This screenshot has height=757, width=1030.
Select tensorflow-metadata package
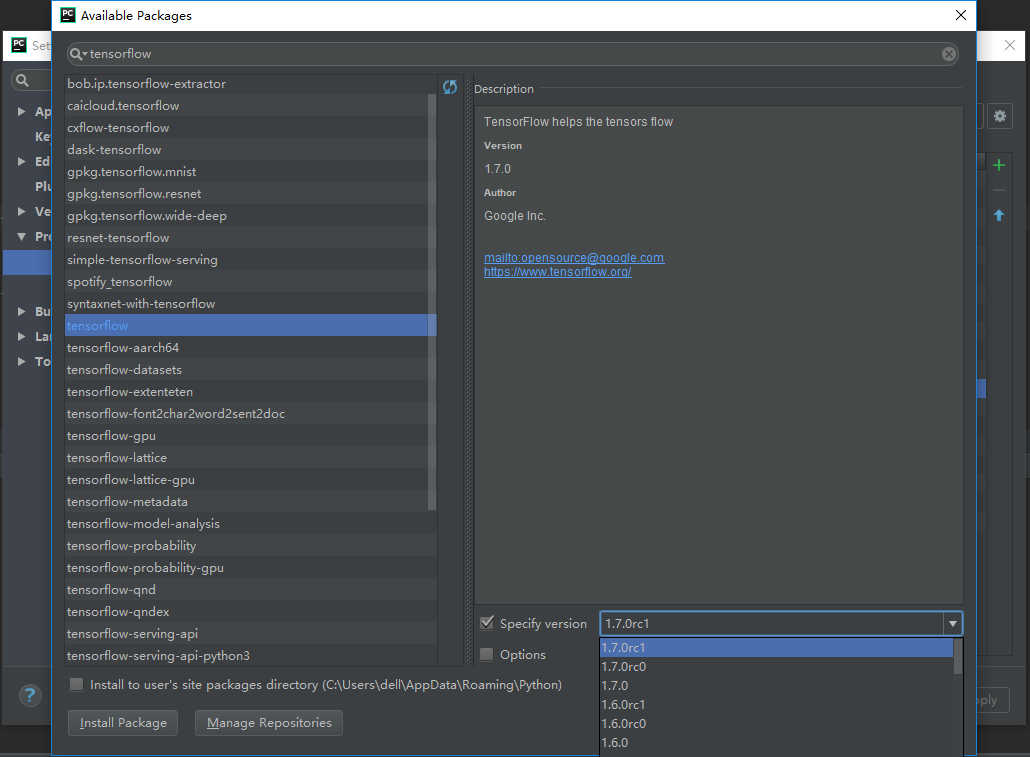(250, 502)
